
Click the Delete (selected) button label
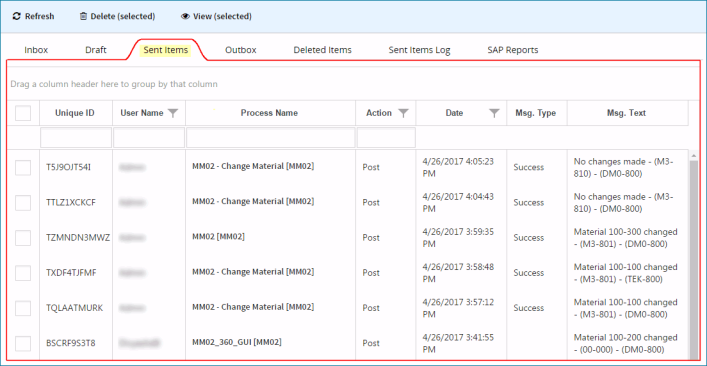[123, 17]
